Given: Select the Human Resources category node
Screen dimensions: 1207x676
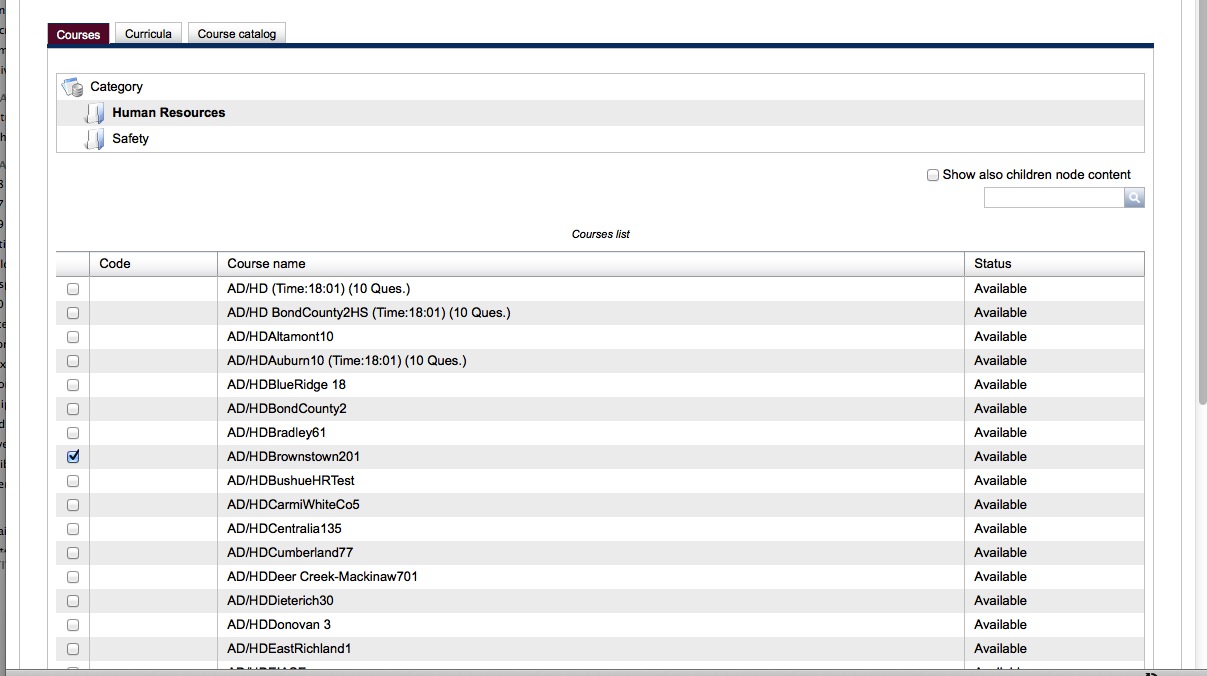Looking at the screenshot, I should [168, 113].
